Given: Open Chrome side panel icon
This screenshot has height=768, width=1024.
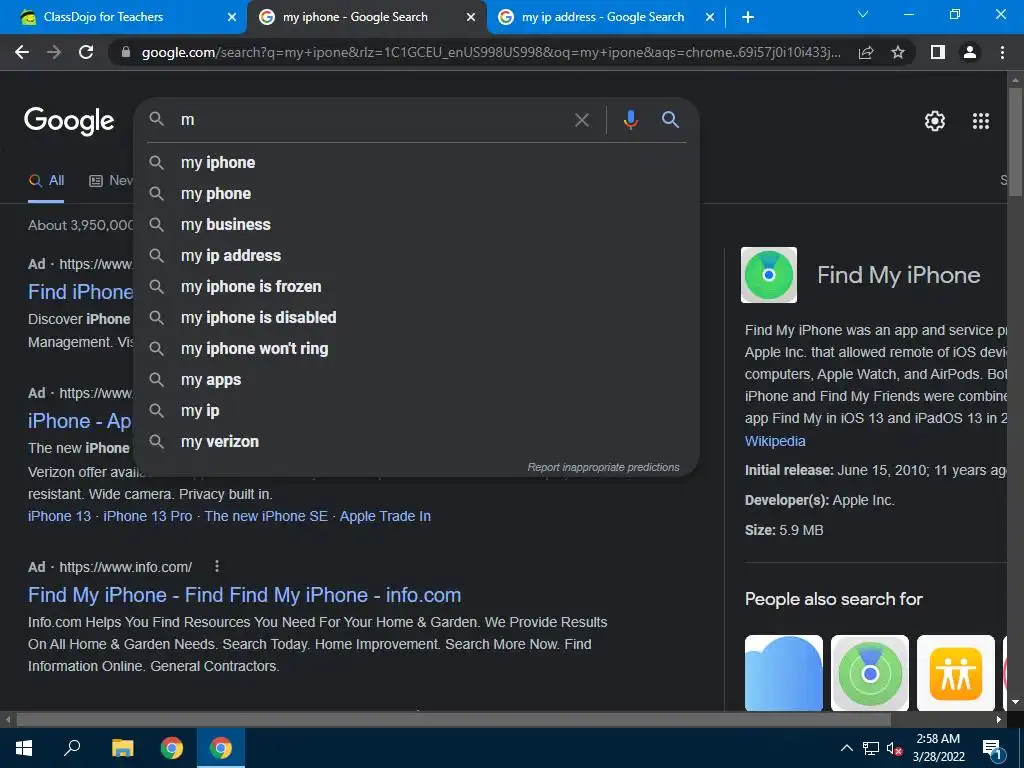Looking at the screenshot, I should (x=938, y=52).
